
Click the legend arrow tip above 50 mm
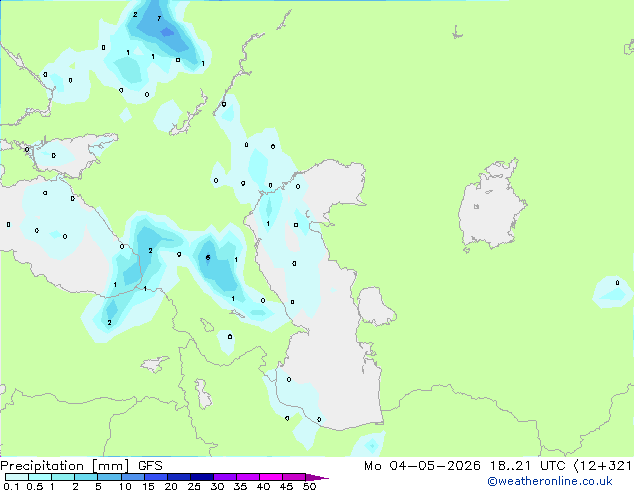click(317, 477)
